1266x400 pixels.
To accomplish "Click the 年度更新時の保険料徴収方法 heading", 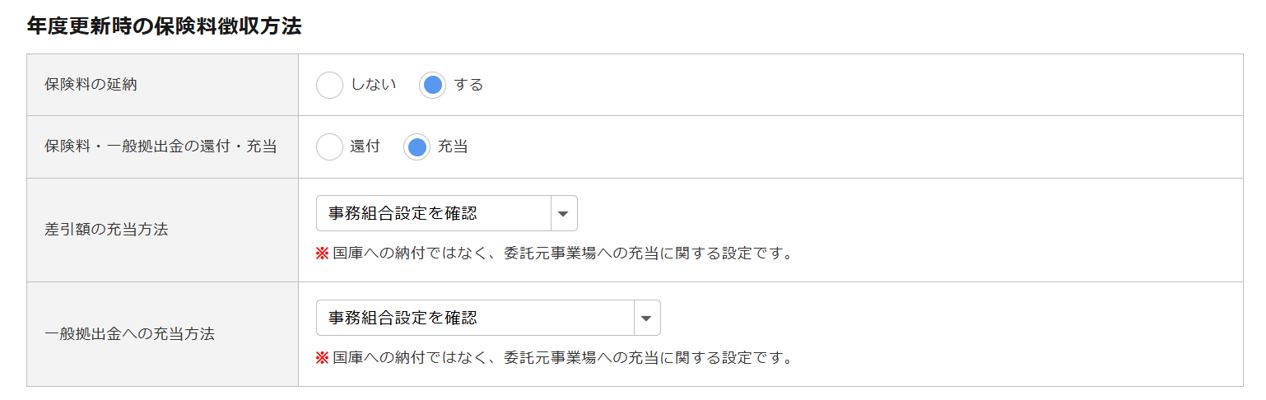I will 164,27.
